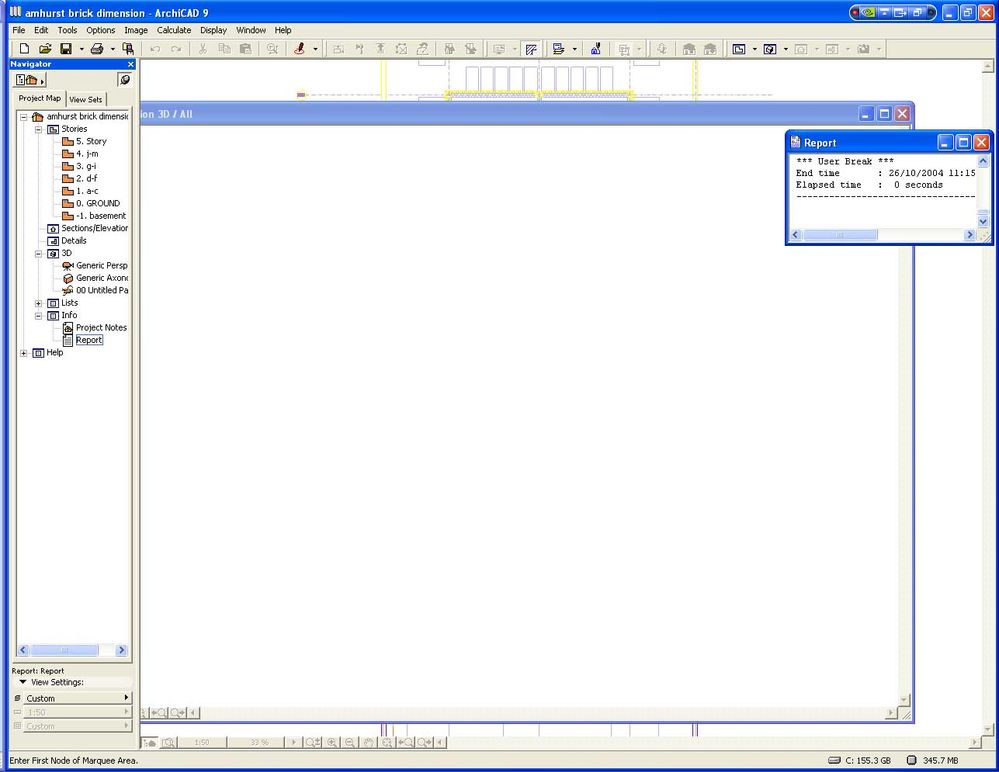Viewport: 999px width, 772px height.
Task: Open the Calculate menu
Action: 174,30
